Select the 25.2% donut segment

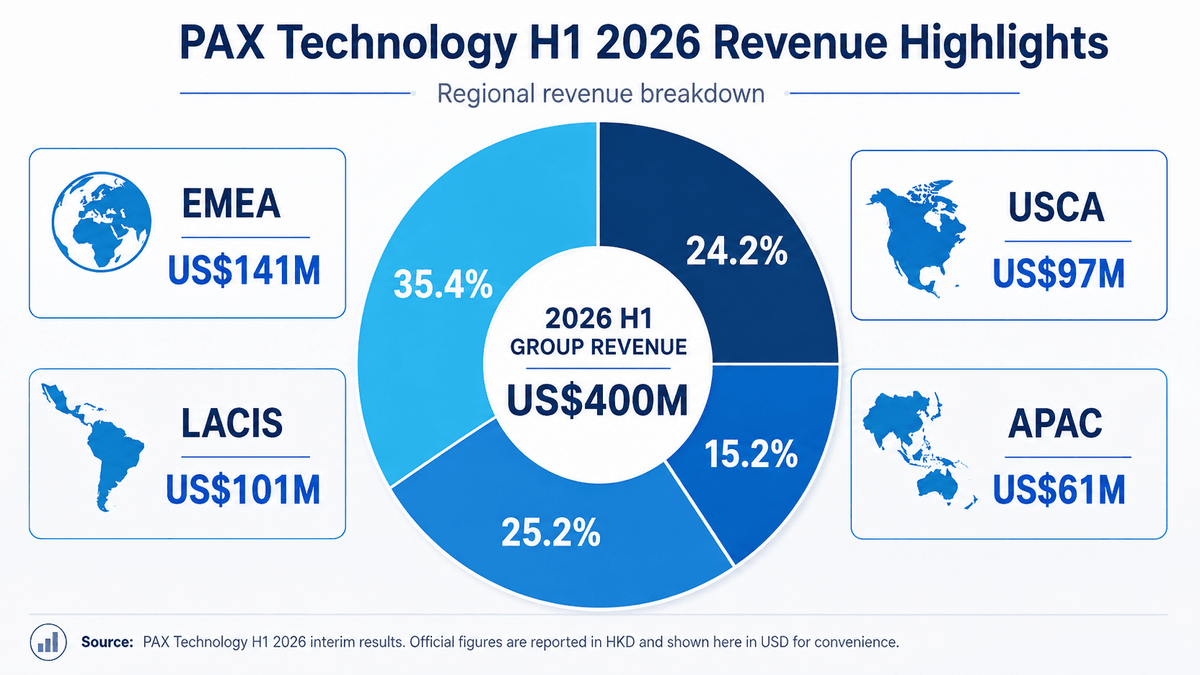click(551, 530)
